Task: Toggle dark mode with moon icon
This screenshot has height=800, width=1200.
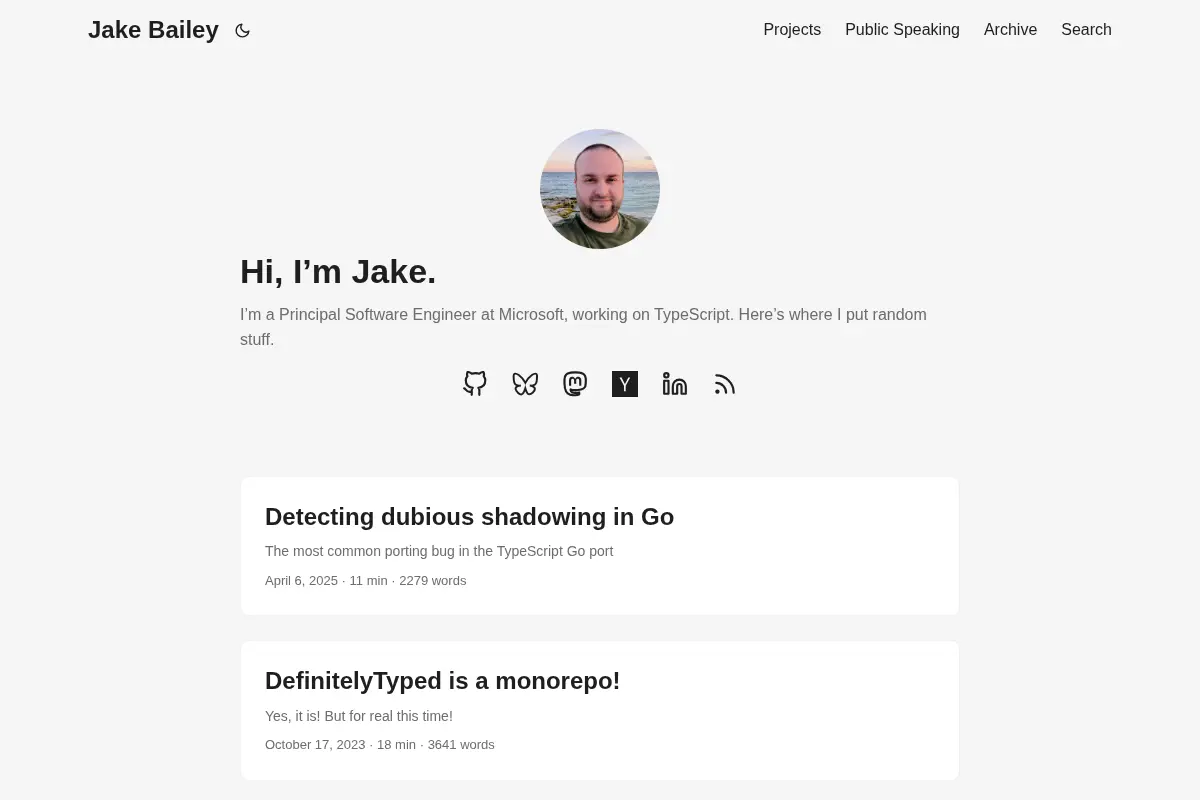Action: (x=242, y=31)
